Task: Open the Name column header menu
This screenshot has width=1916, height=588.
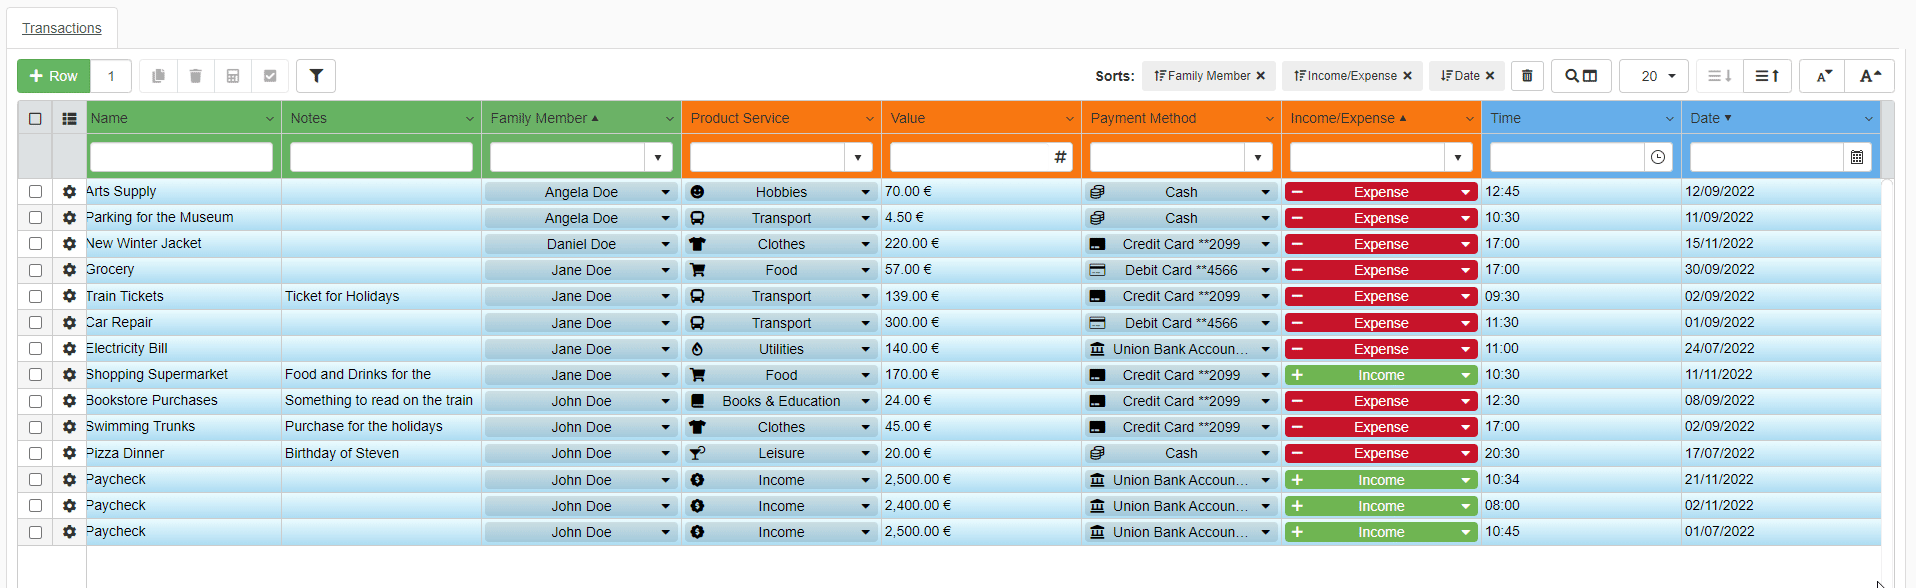Action: click(x=269, y=119)
